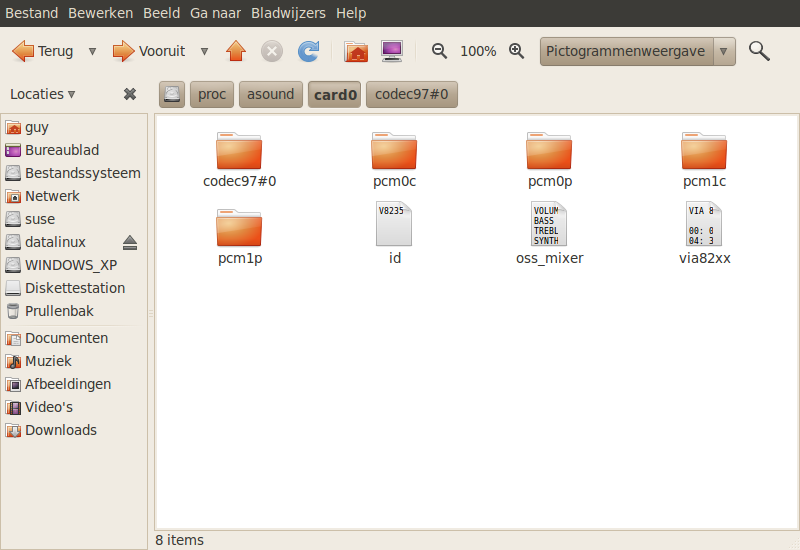Click the Up parent folder arrow icon

pos(236,51)
